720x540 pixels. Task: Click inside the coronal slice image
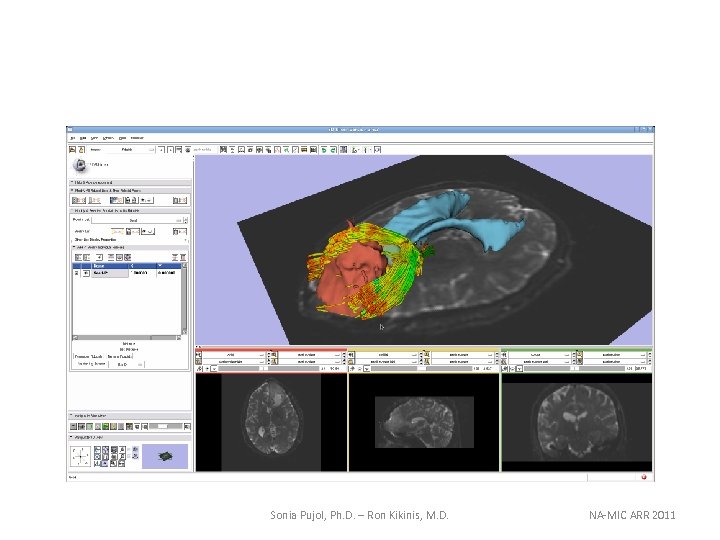(x=578, y=422)
